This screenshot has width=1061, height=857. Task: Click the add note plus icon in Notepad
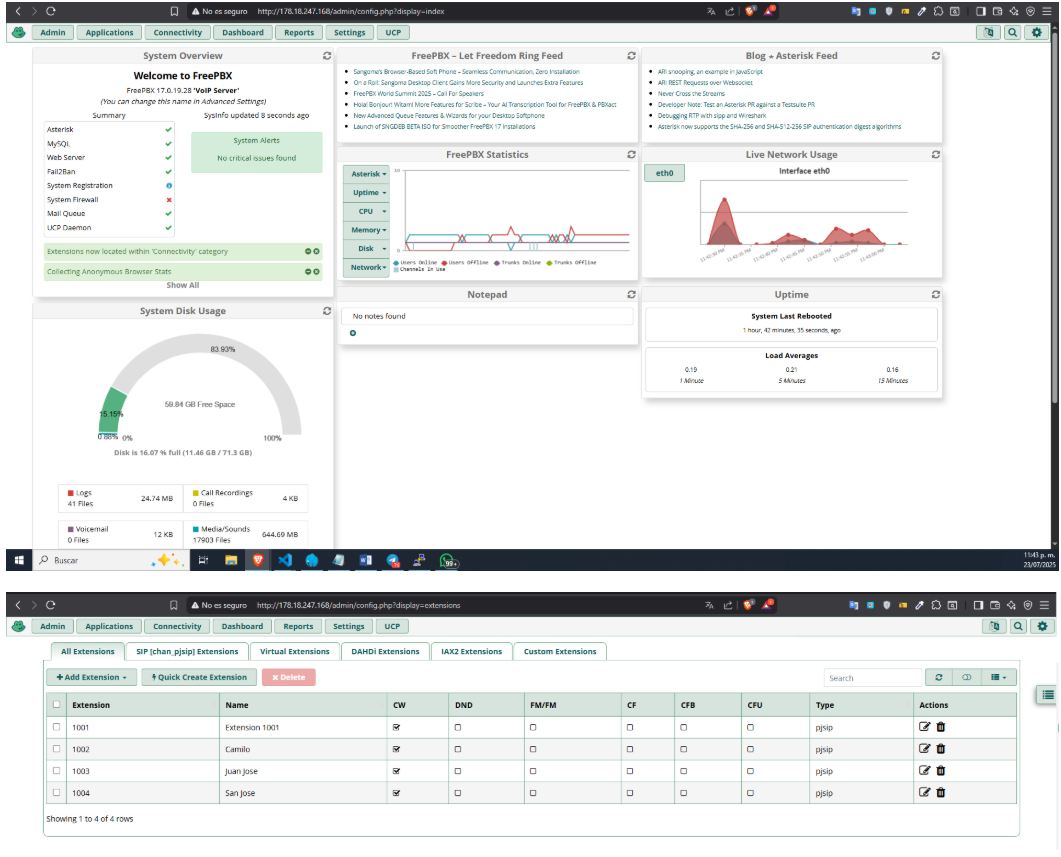(x=353, y=333)
